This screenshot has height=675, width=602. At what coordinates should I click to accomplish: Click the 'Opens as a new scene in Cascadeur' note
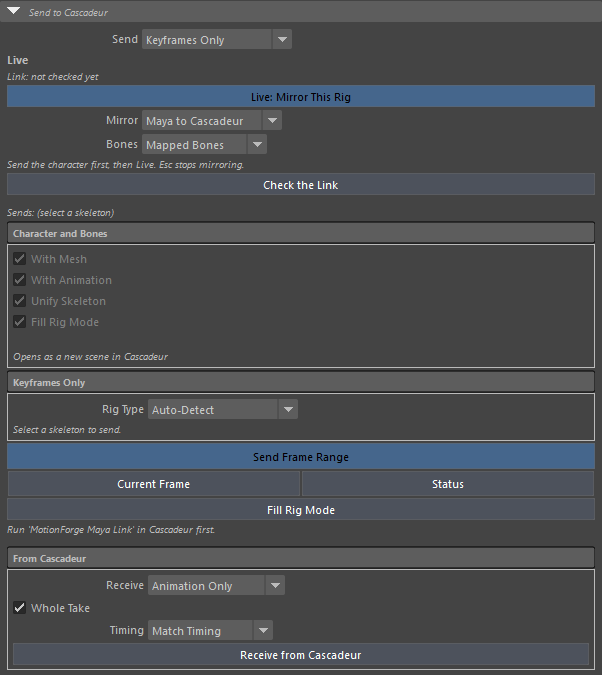[90, 356]
